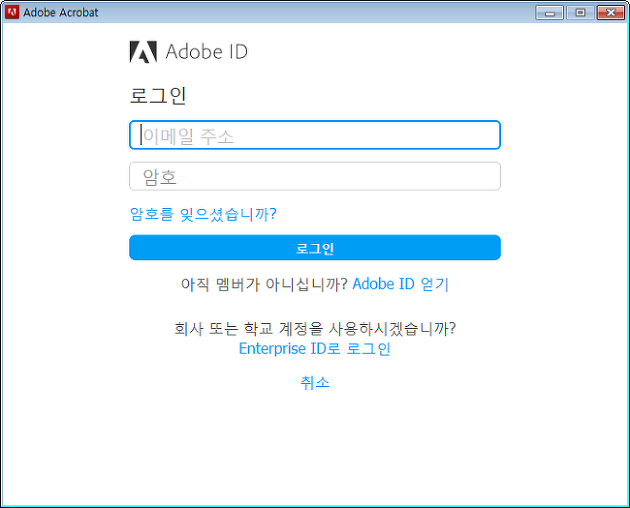Open the 암호를 잊으셨습니까? link
The width and height of the screenshot is (630, 508).
tap(203, 214)
